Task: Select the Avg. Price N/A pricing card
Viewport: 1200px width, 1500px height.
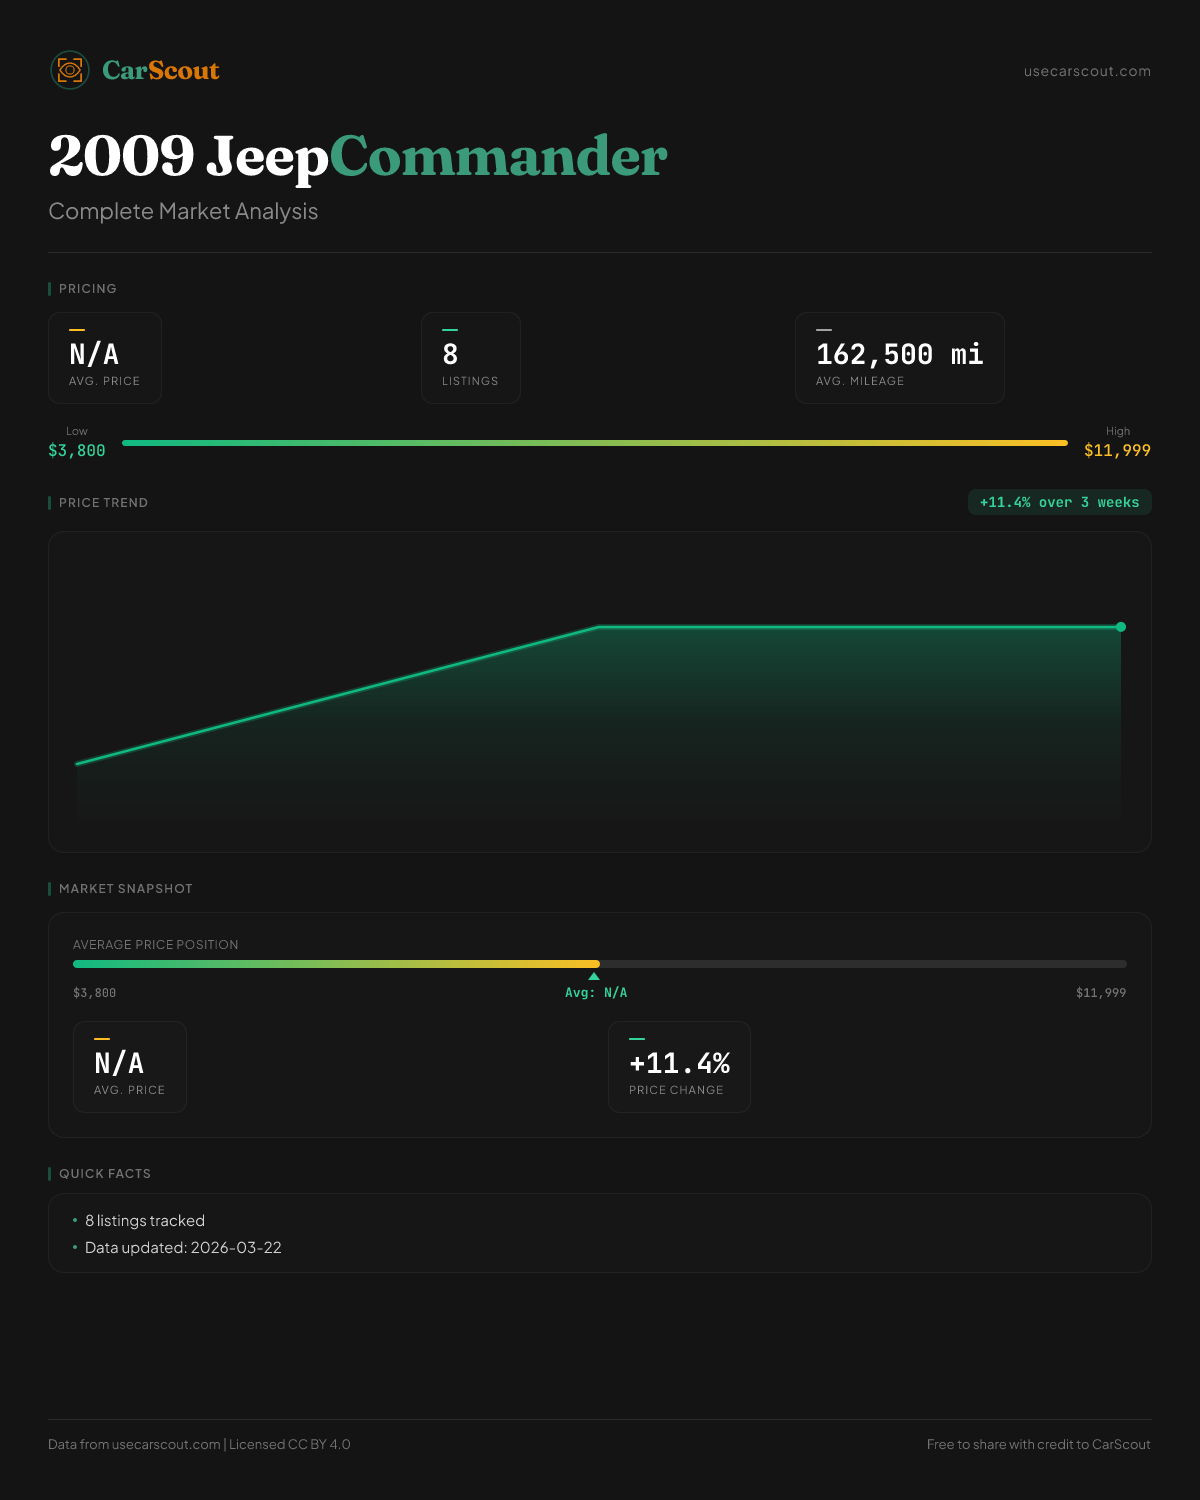Action: [x=105, y=358]
